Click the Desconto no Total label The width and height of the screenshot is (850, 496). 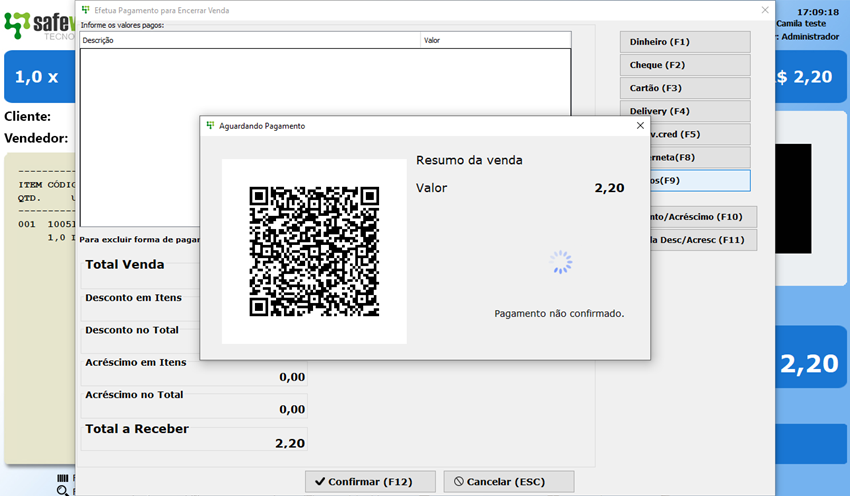click(132, 330)
